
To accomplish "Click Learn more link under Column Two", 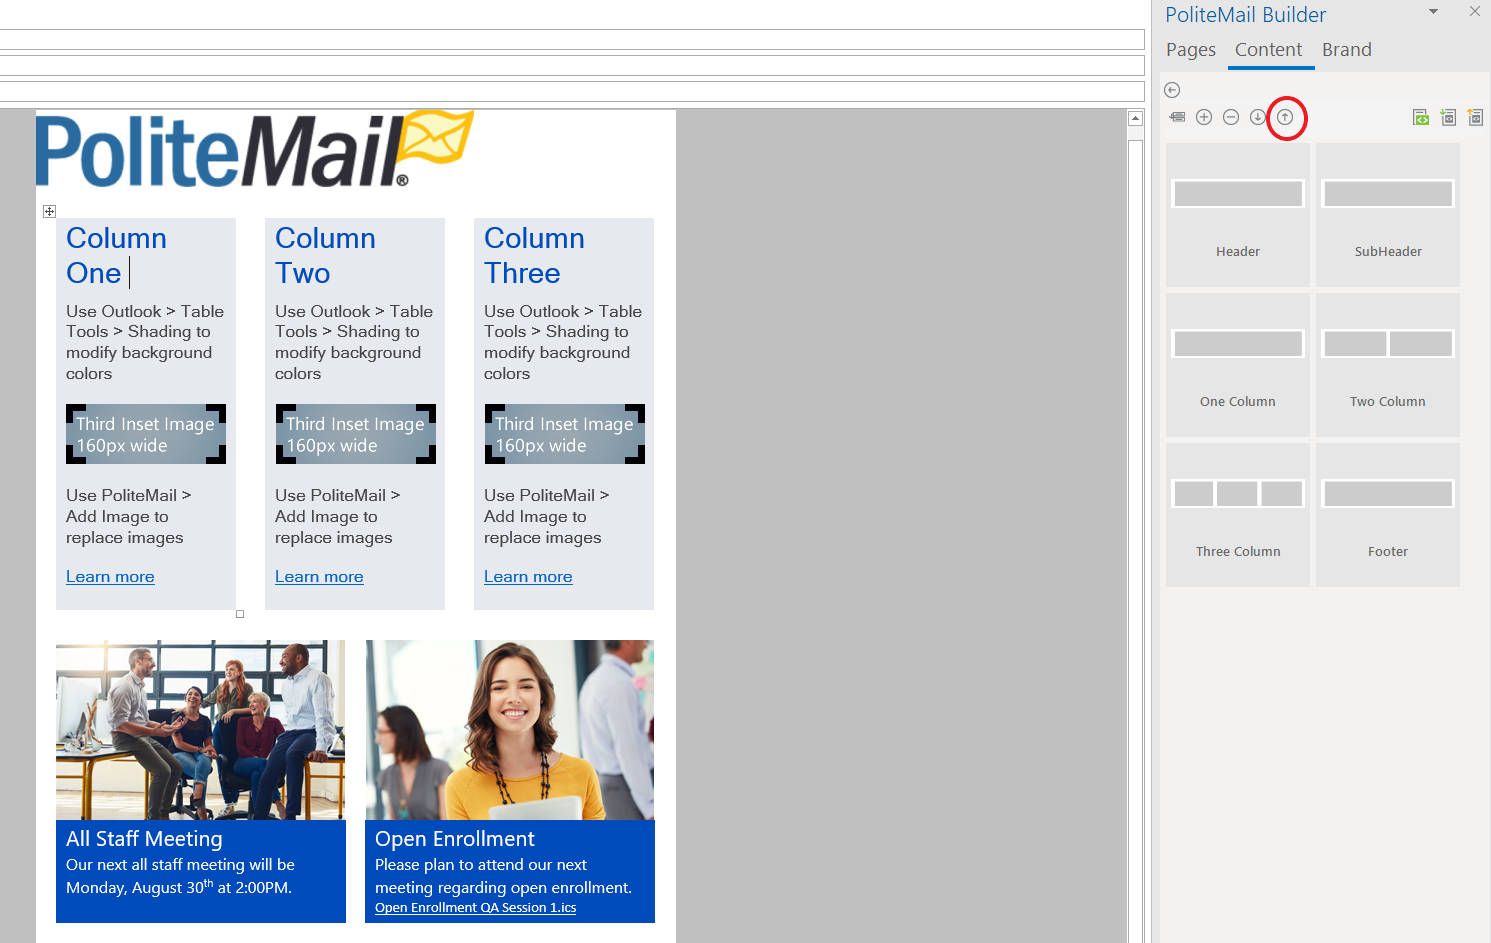I will click(319, 577).
